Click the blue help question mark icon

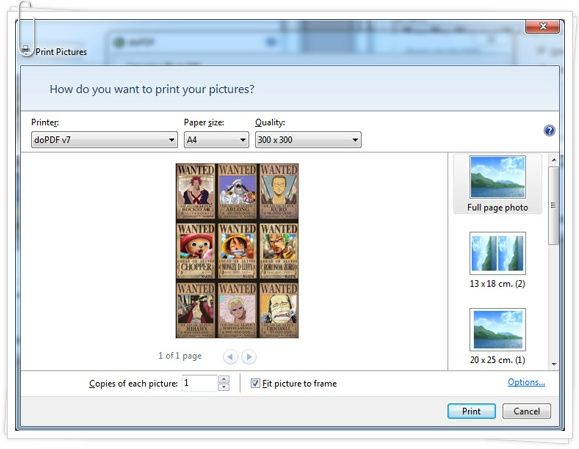pos(549,130)
